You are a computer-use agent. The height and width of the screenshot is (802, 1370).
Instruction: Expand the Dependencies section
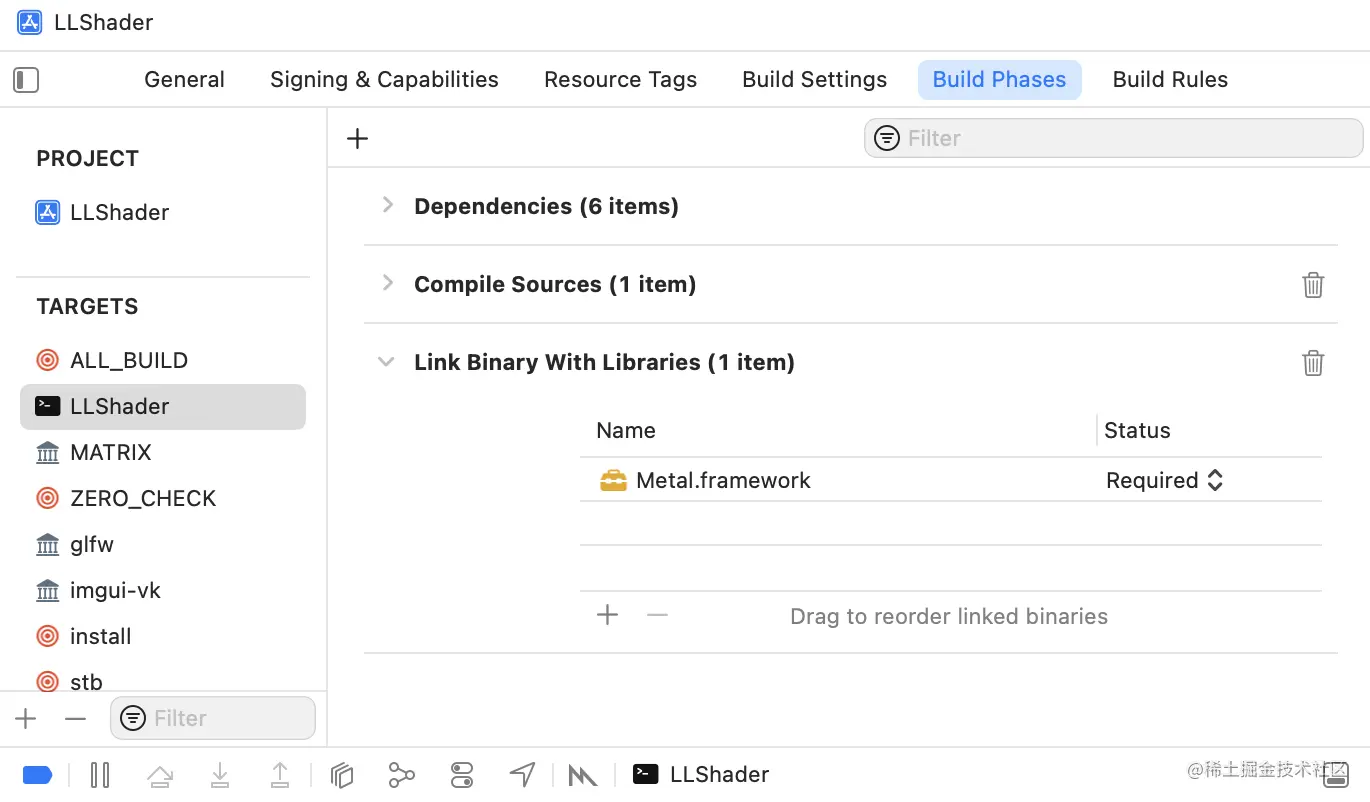388,205
